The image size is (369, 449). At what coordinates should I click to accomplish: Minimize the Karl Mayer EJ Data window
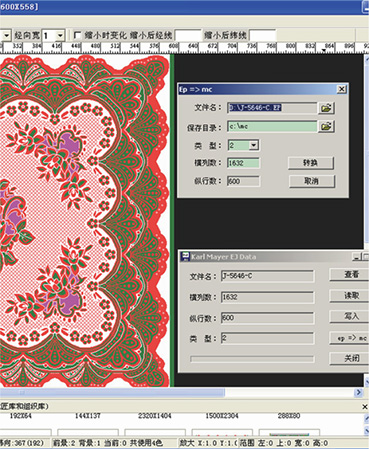[x=357, y=257]
